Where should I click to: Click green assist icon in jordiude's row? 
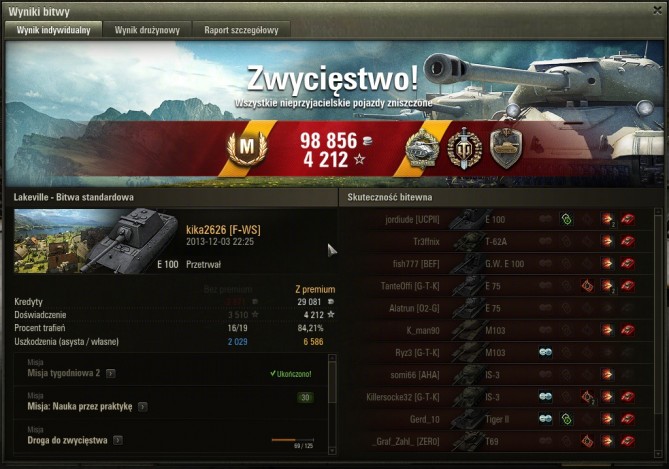pos(566,219)
